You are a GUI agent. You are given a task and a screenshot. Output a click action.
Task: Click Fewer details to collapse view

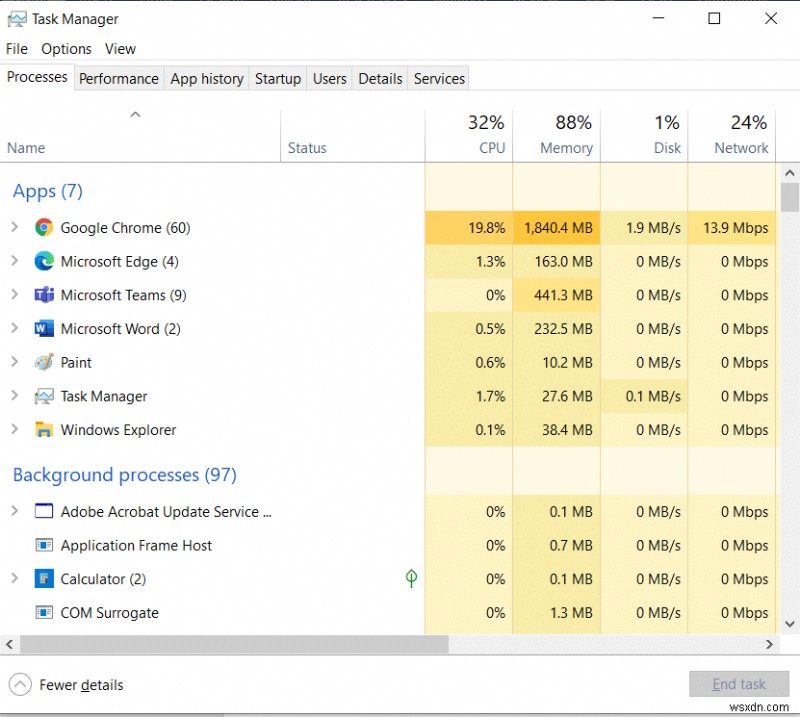click(x=67, y=685)
